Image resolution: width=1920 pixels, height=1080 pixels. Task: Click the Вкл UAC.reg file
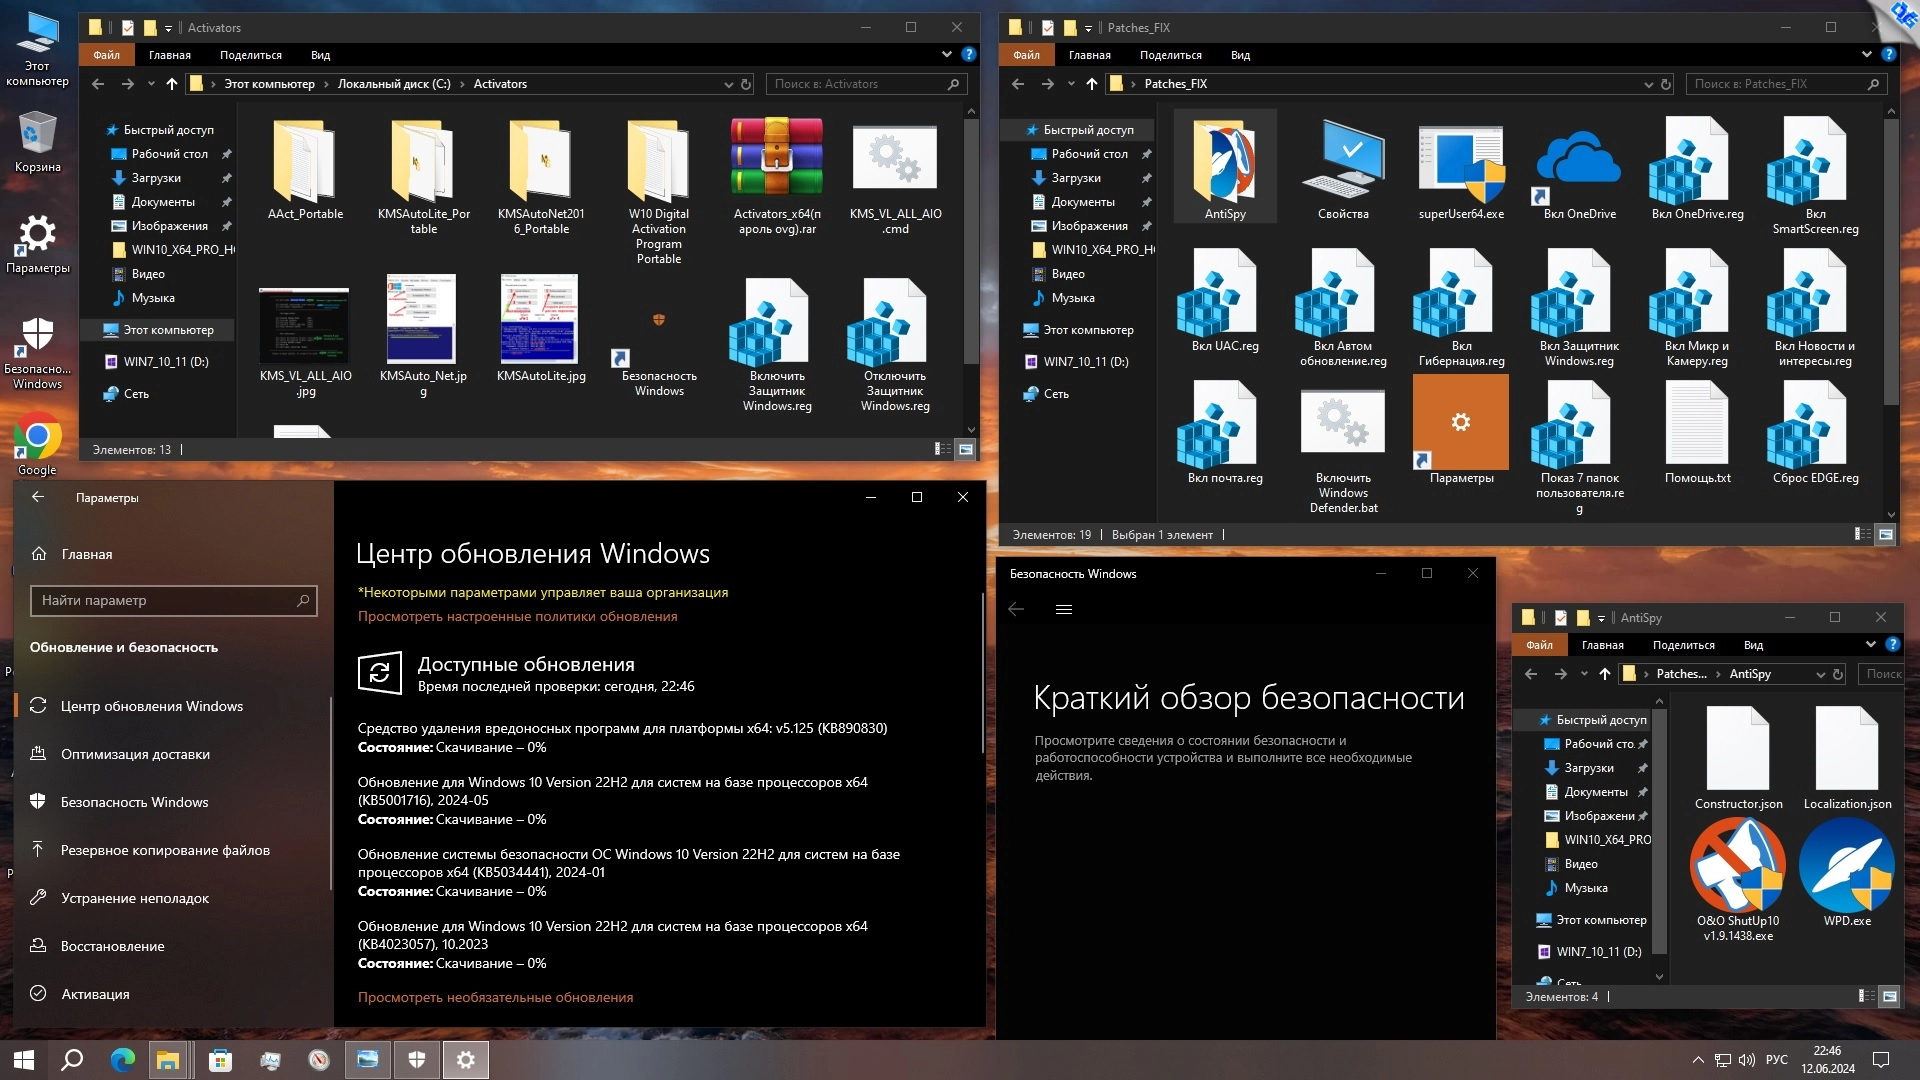coord(1224,295)
